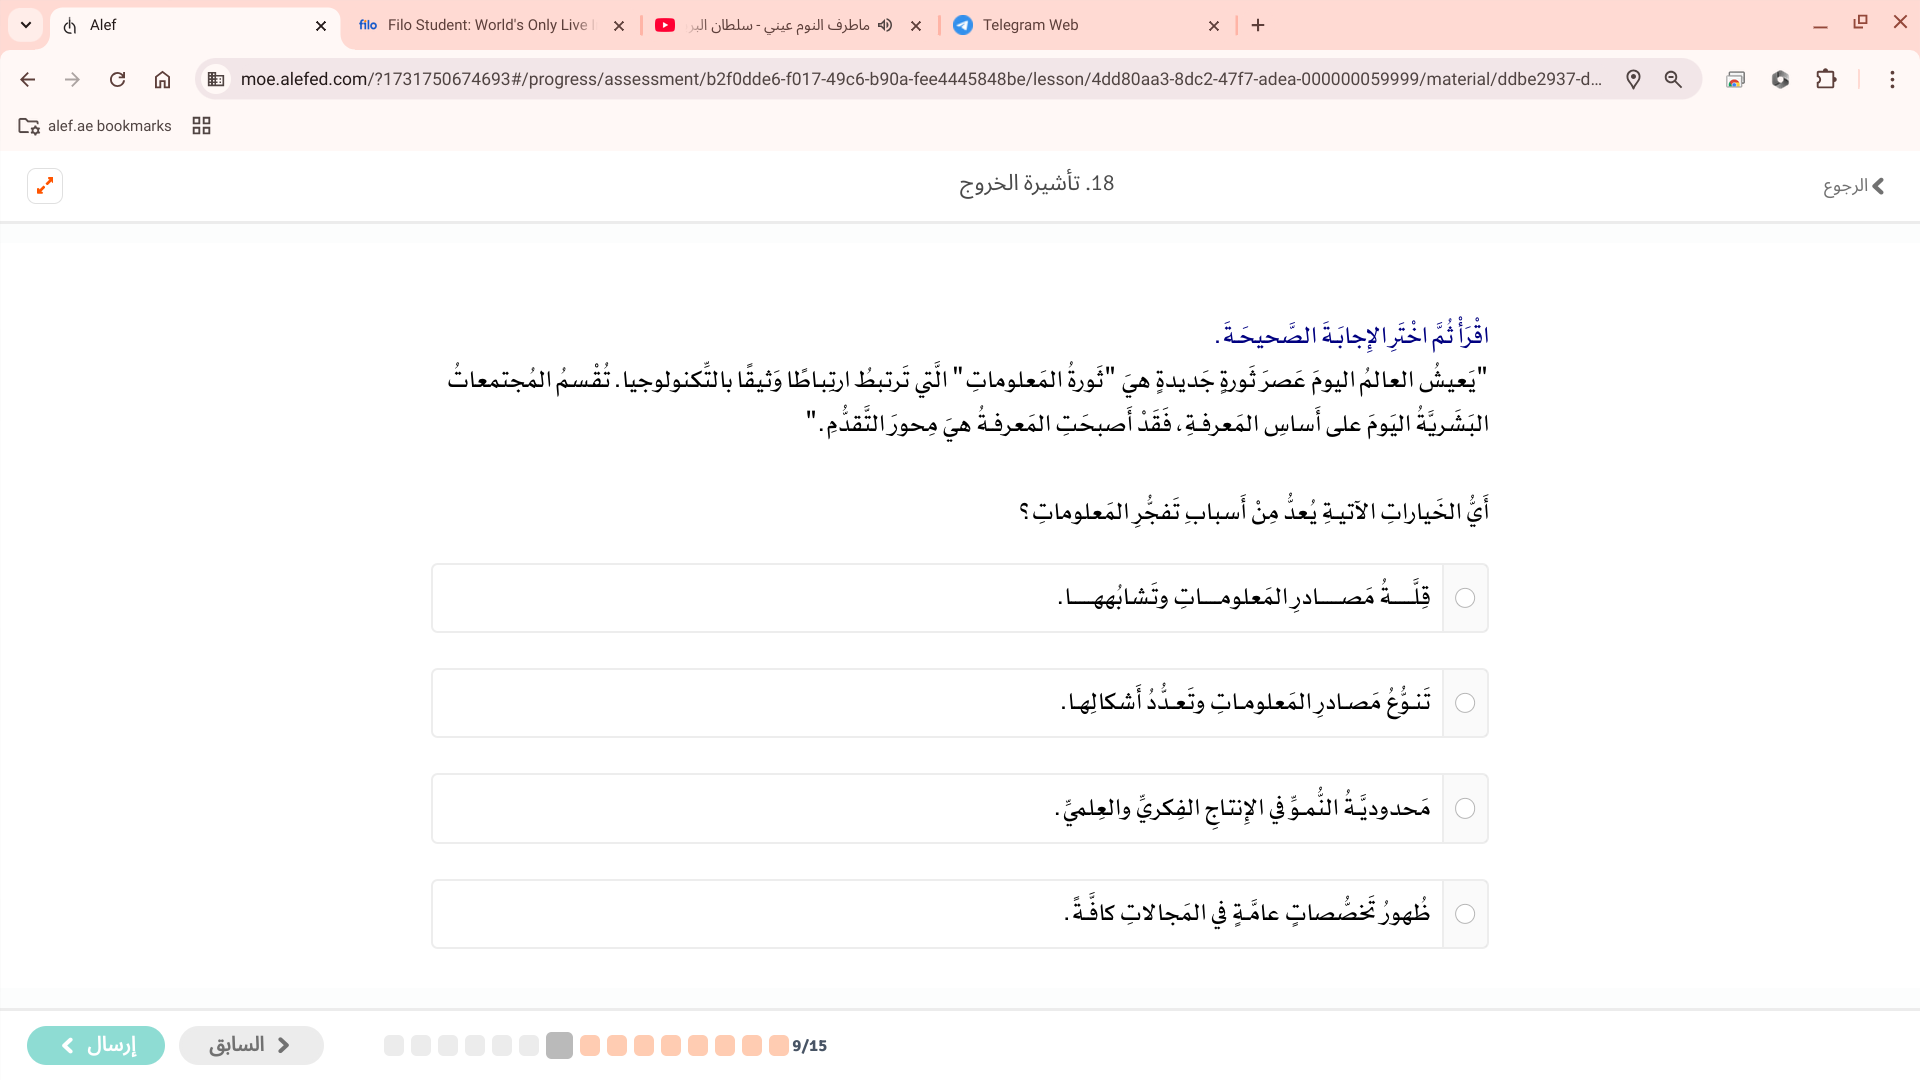Open the extensions puzzle icon
This screenshot has width=1920, height=1080.
[x=1826, y=80]
